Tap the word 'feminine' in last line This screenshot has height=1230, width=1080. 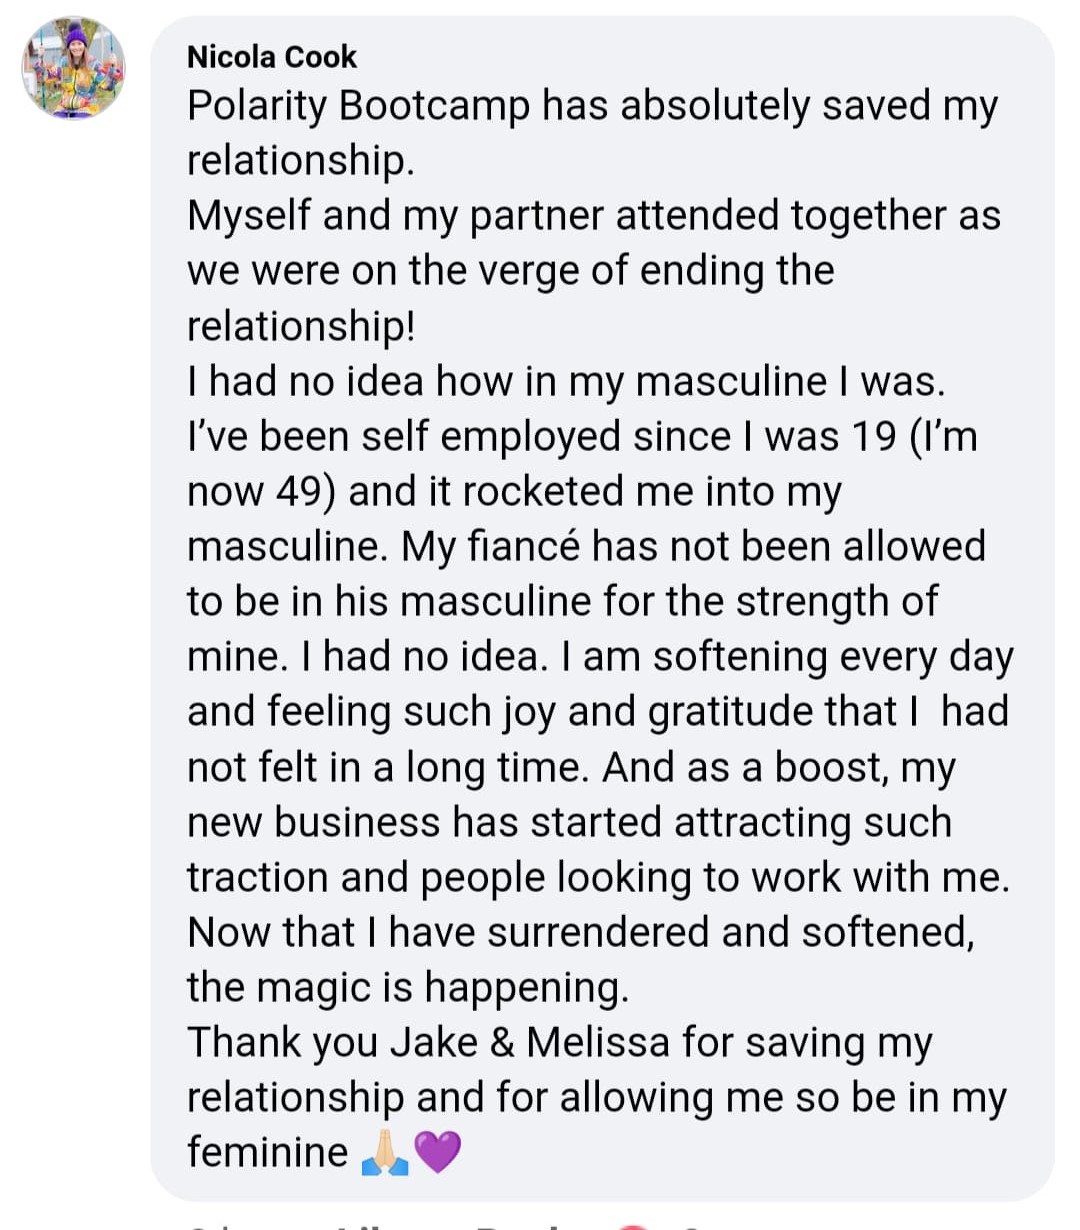(267, 1152)
